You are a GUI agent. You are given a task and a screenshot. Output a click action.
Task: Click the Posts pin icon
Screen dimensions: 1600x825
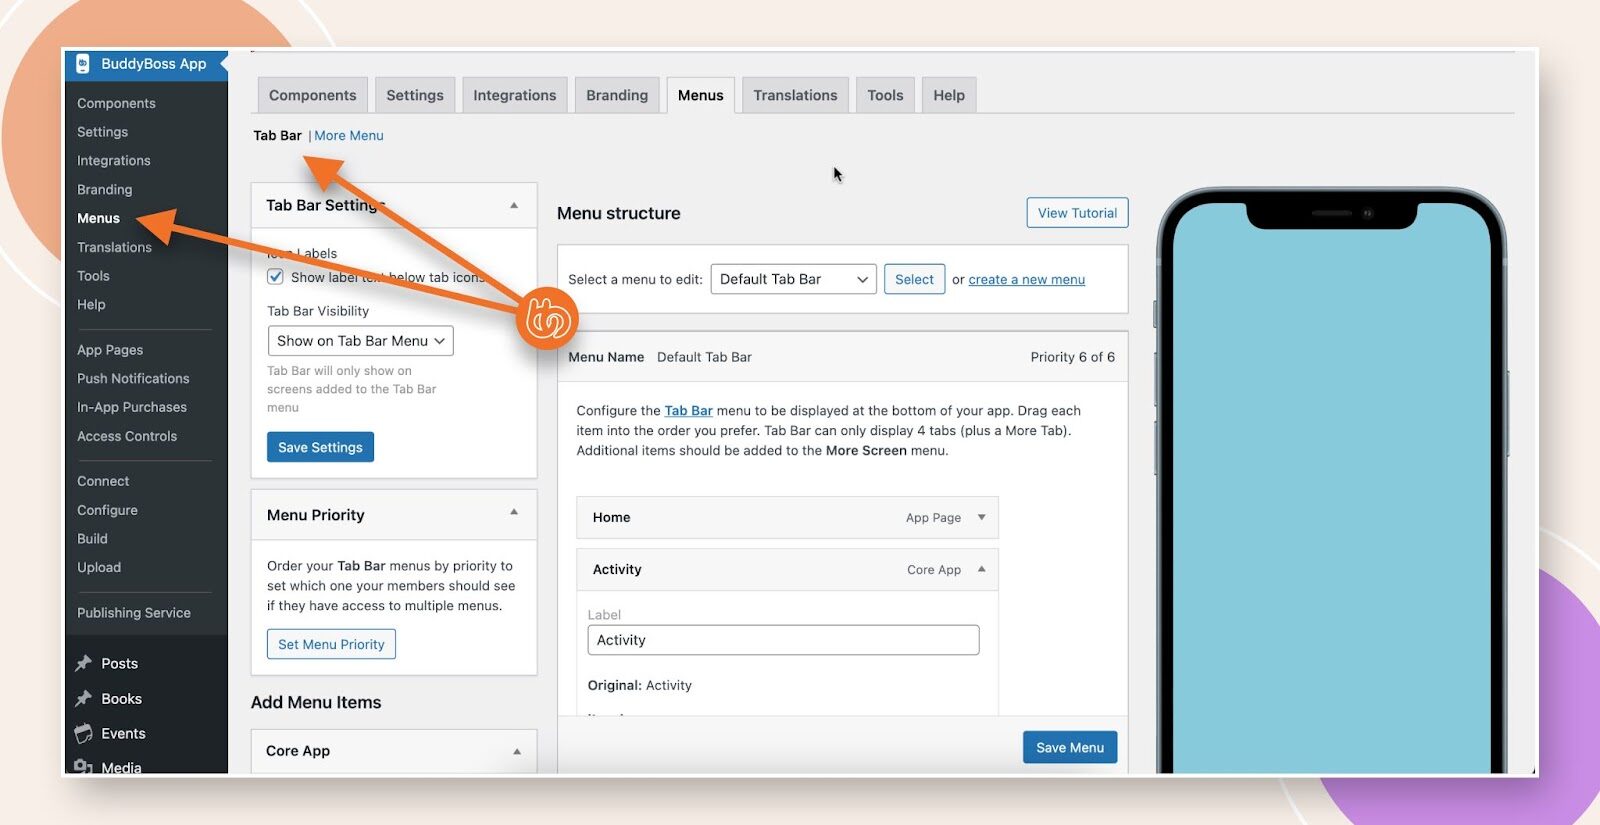pos(84,663)
